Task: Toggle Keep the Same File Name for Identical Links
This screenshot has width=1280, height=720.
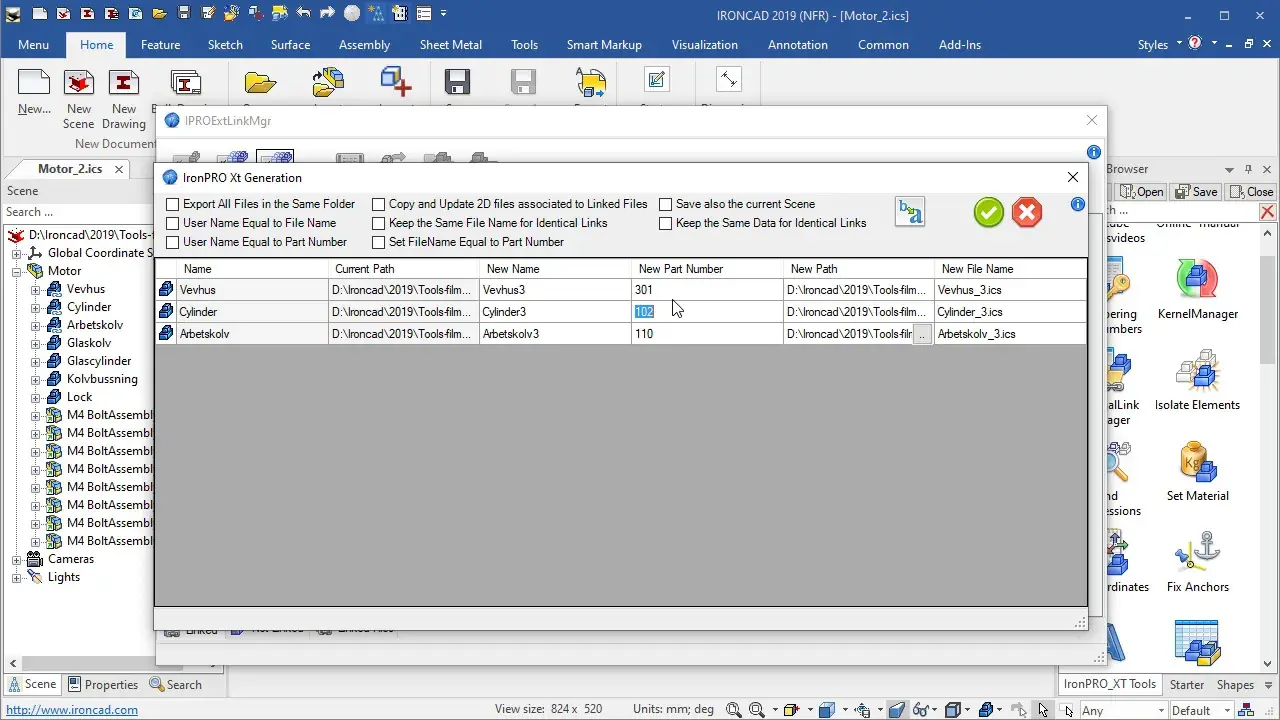Action: (379, 223)
